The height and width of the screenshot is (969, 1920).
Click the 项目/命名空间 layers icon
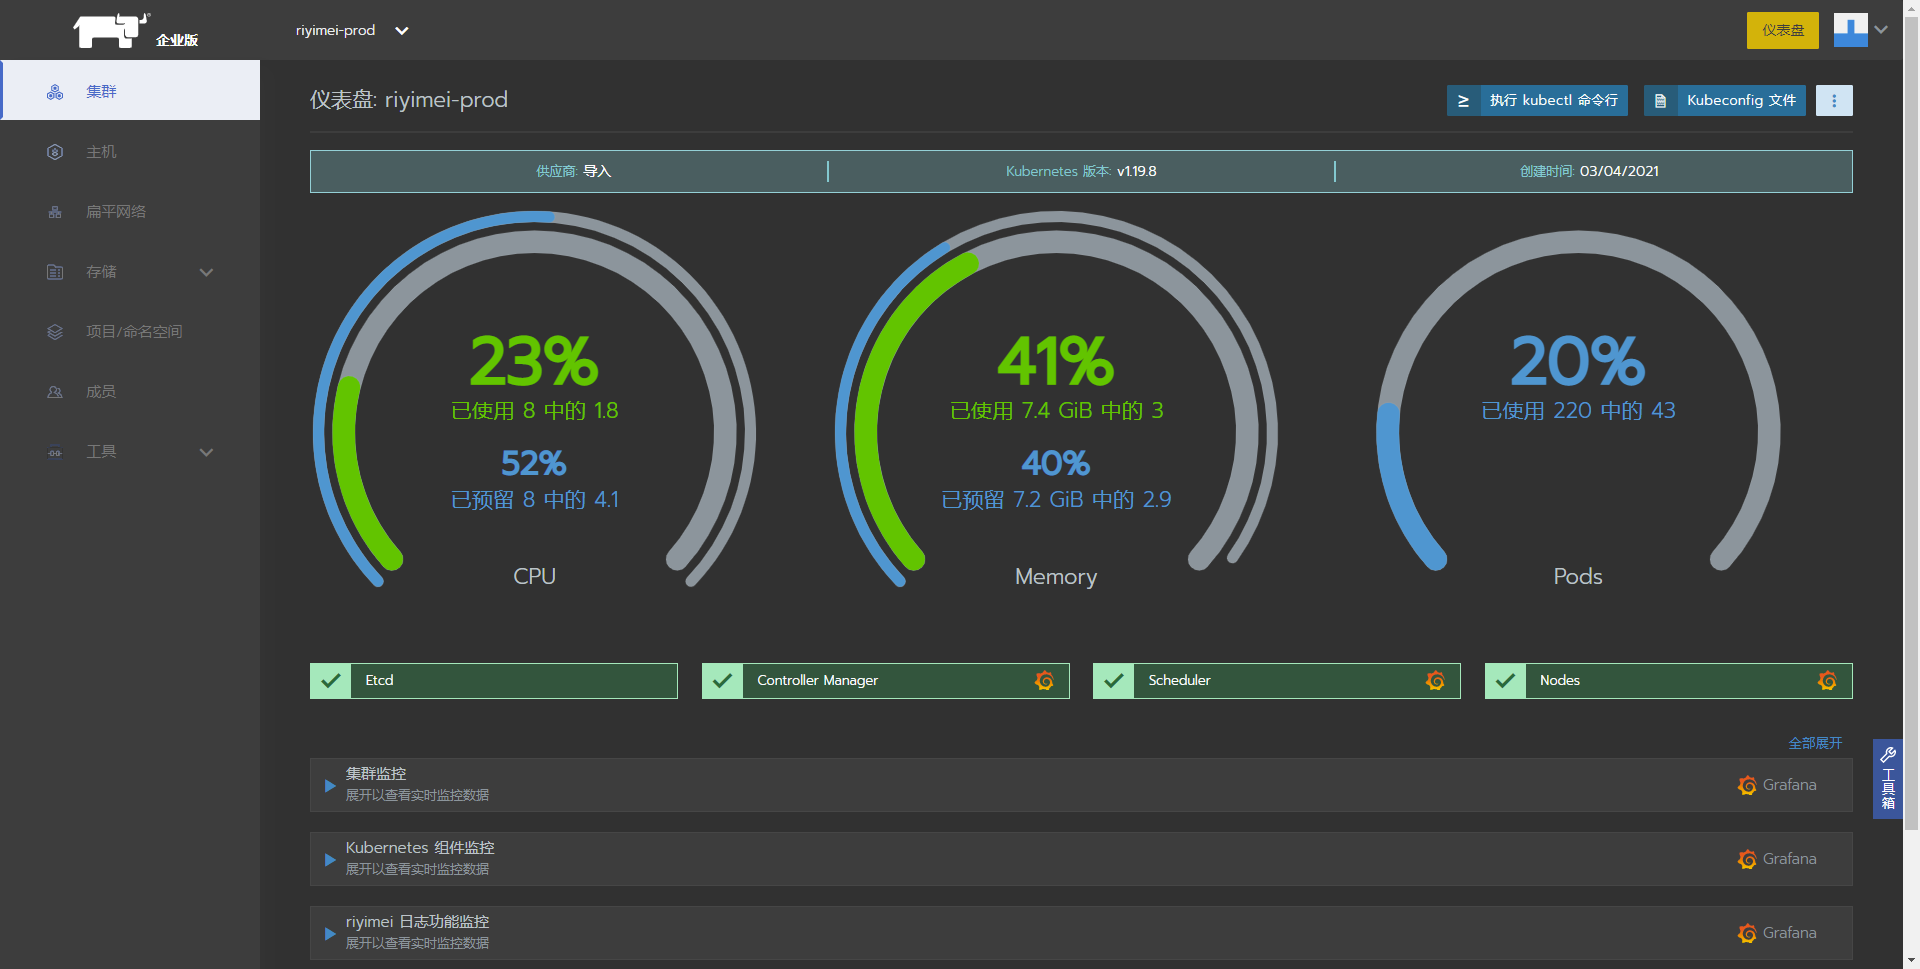tap(55, 332)
